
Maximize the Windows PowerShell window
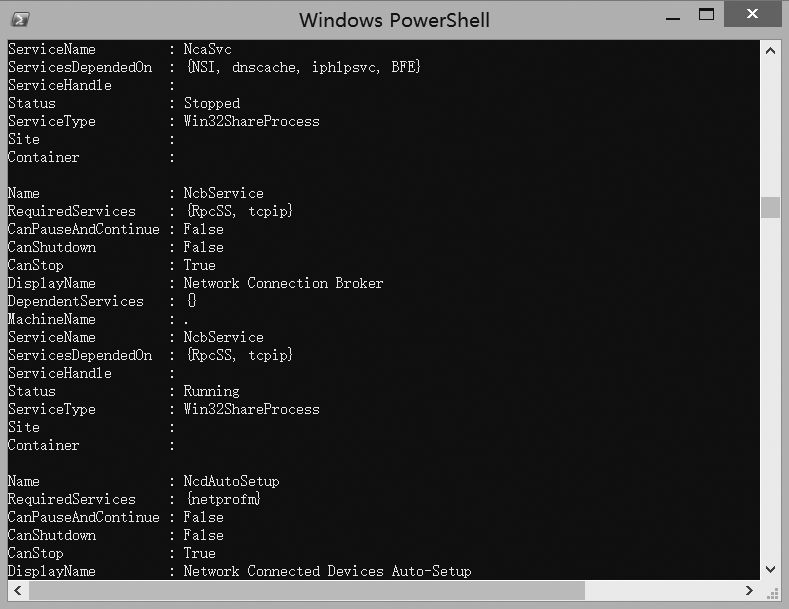(x=707, y=15)
